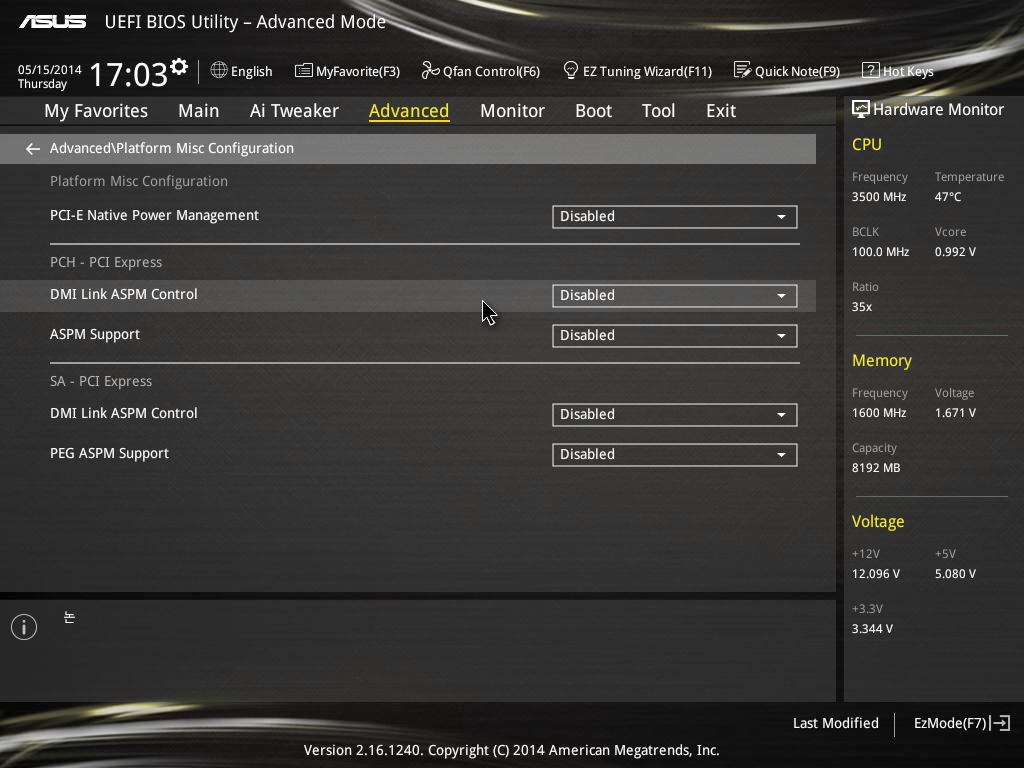Select SA DMI Link ASPM Control label
Image resolution: width=1024 pixels, height=768 pixels.
123,413
